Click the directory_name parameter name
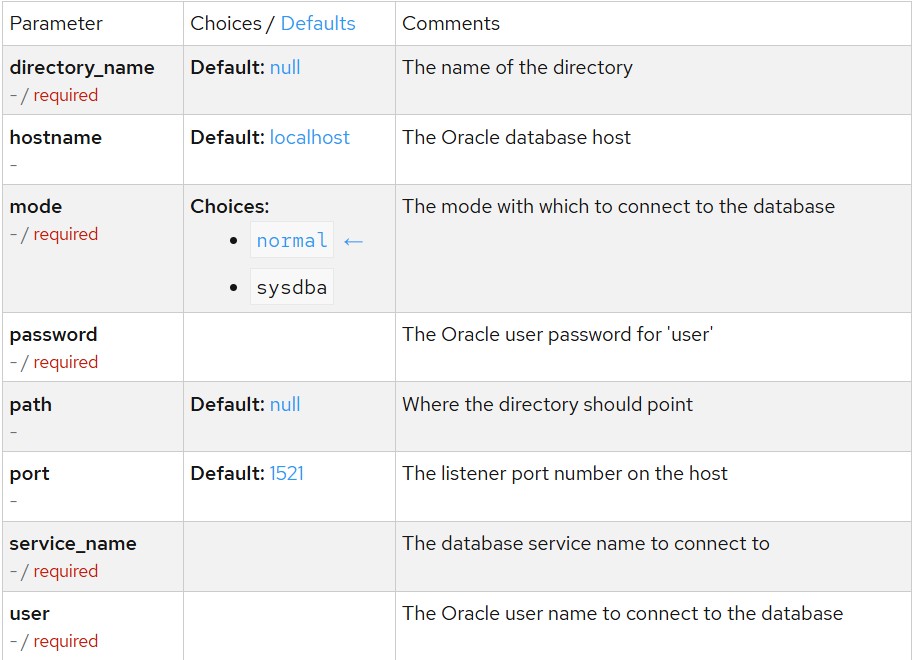The image size is (912, 660). coord(82,68)
